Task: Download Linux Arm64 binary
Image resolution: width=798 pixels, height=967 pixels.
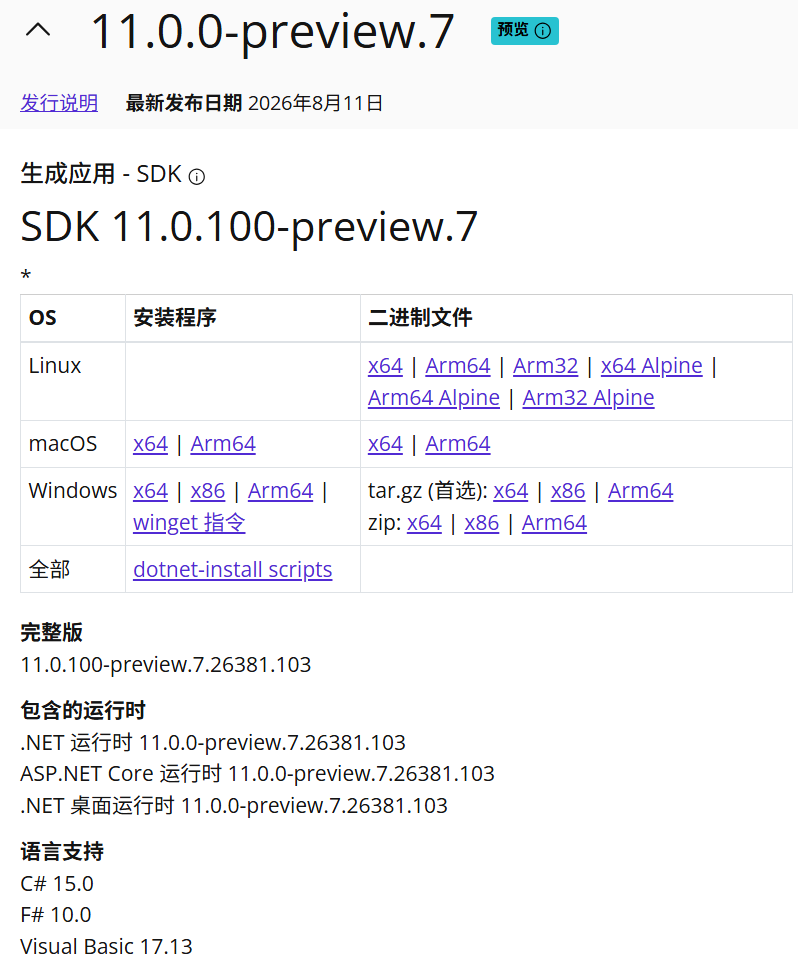Action: (458, 366)
